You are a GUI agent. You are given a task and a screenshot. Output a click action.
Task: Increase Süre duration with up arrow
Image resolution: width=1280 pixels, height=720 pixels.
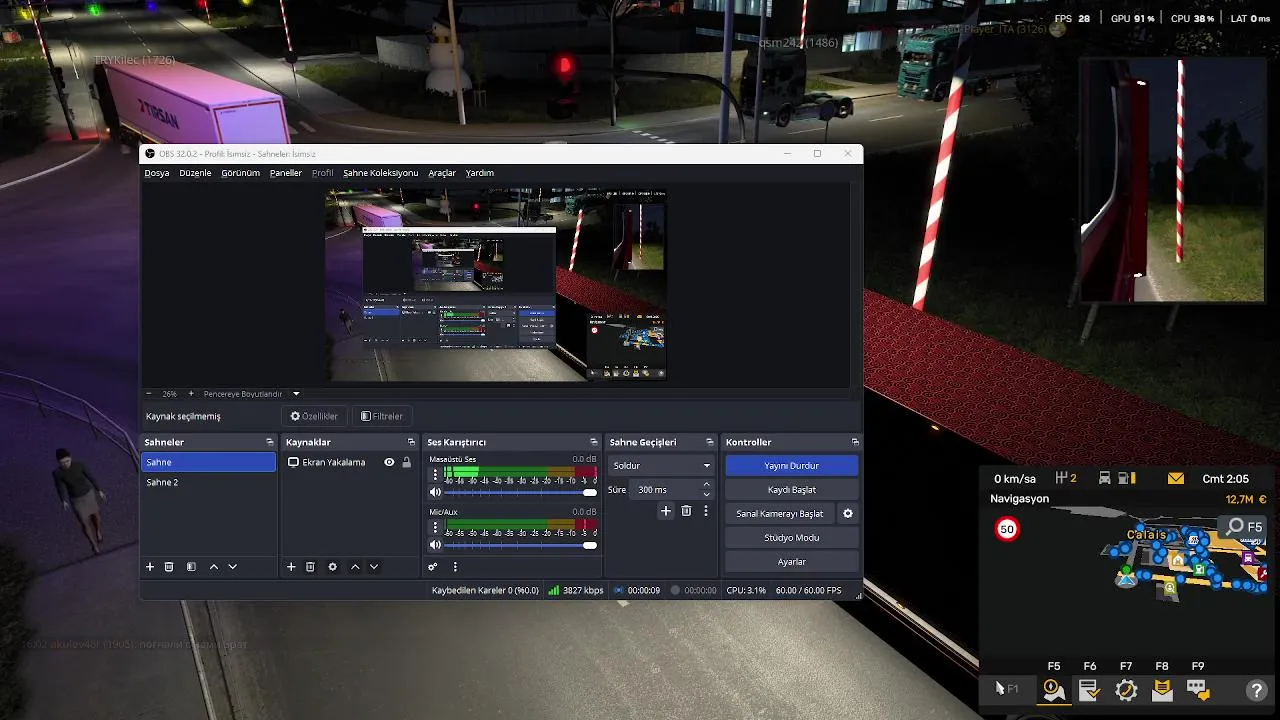706,485
